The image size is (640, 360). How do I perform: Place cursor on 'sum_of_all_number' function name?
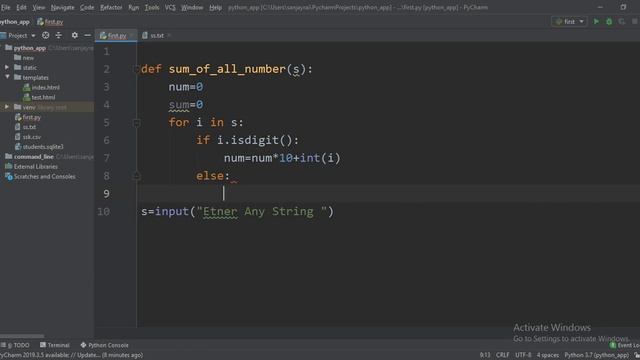(227, 69)
